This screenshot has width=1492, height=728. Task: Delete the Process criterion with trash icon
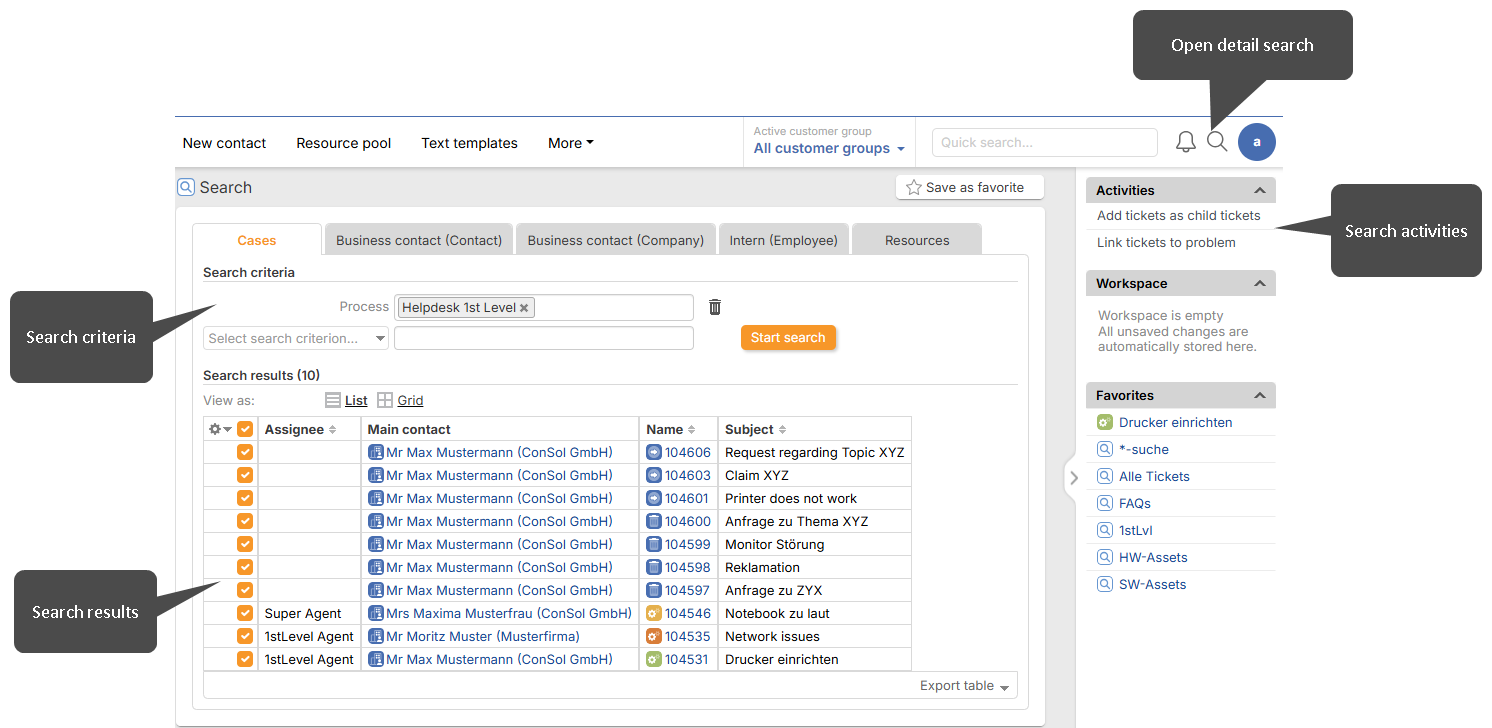click(x=715, y=307)
